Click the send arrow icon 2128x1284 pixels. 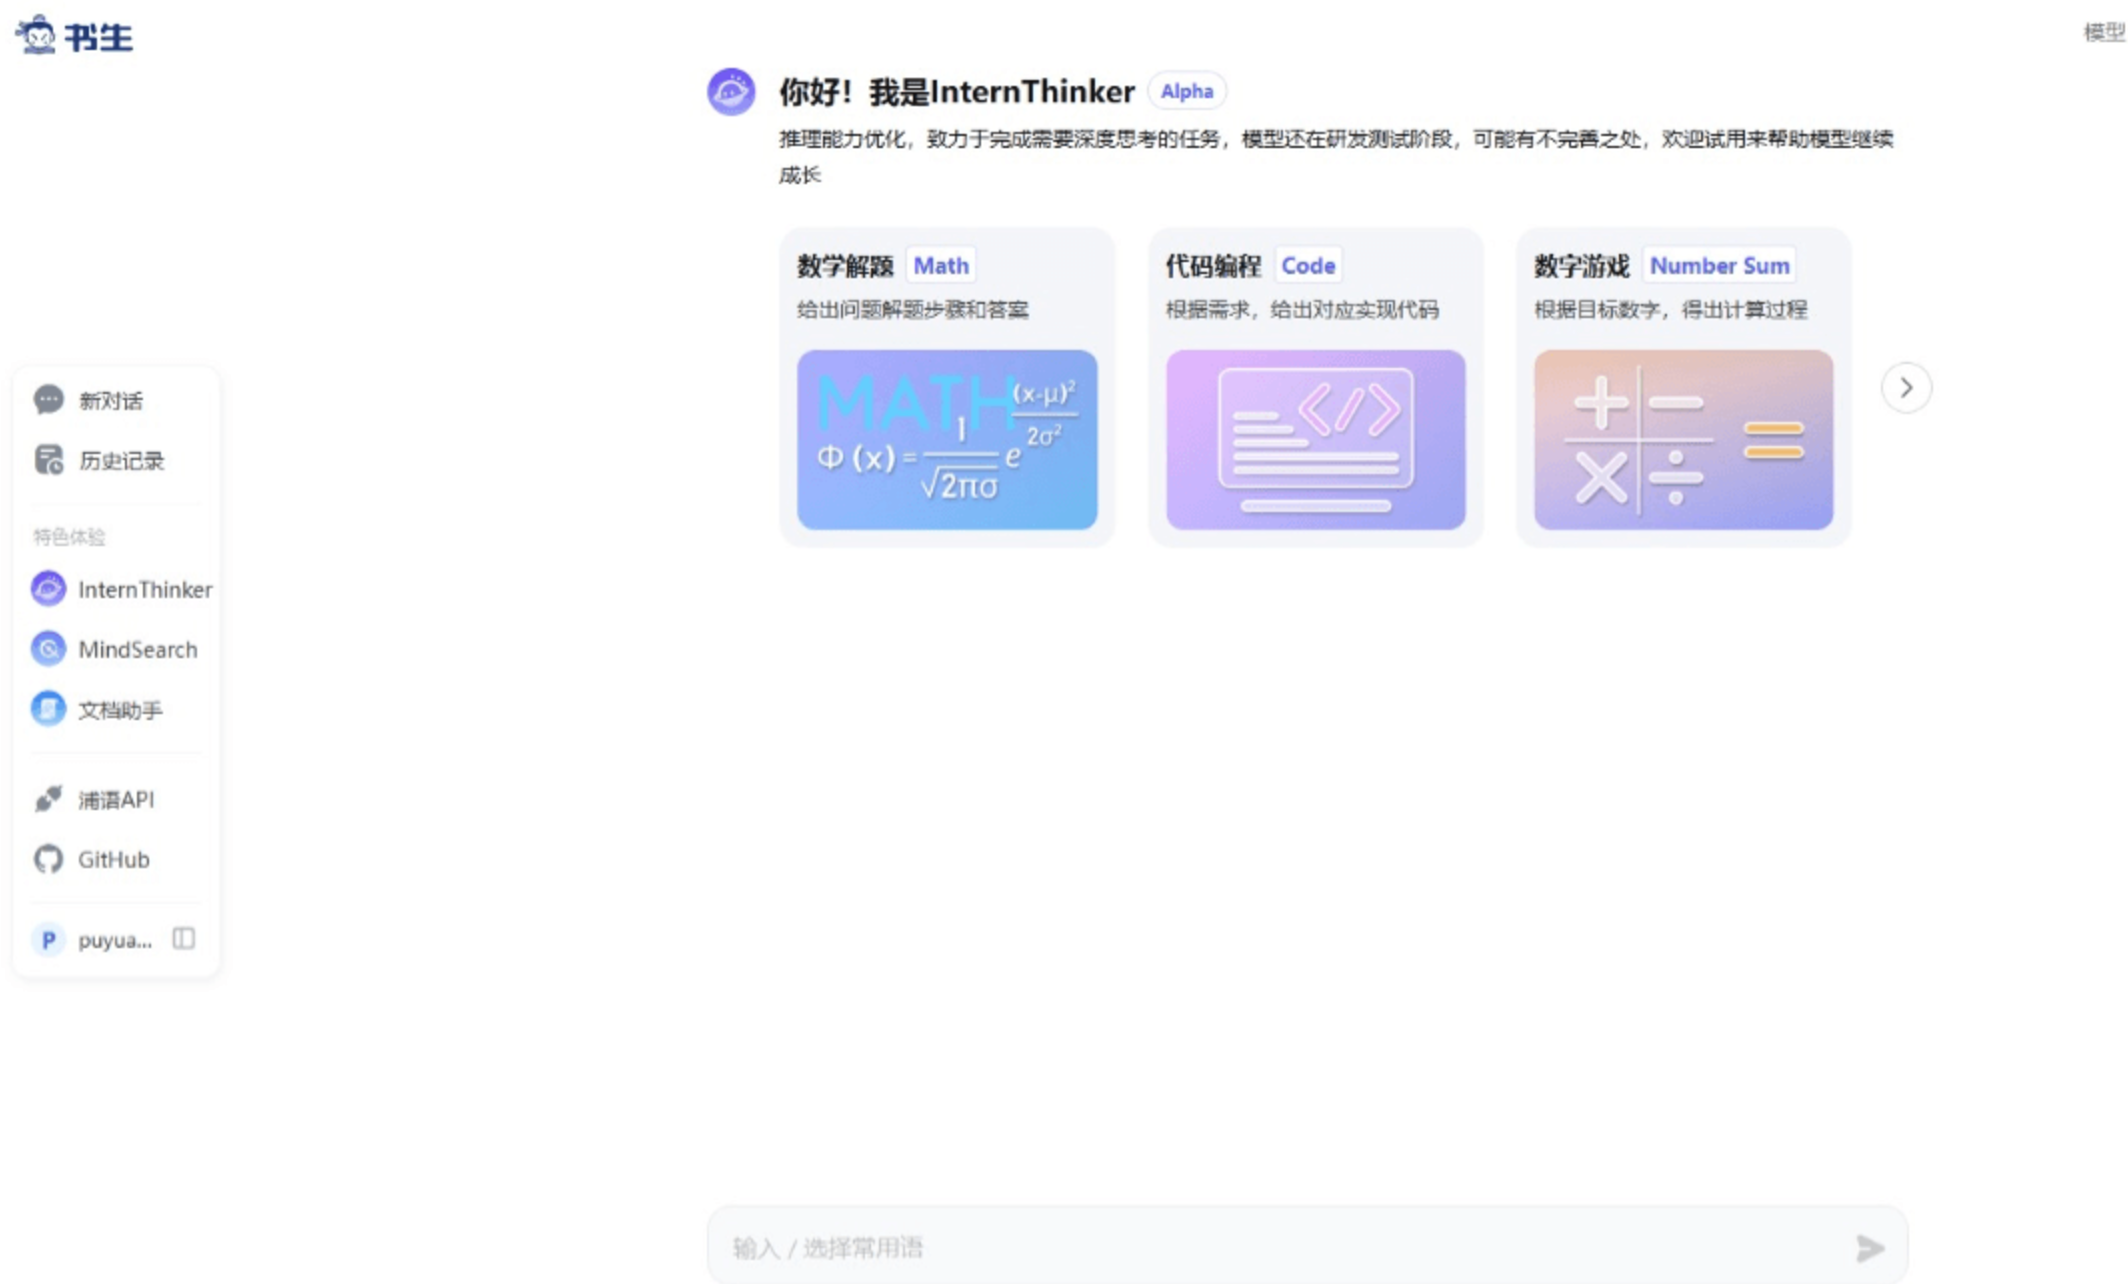tap(1870, 1248)
